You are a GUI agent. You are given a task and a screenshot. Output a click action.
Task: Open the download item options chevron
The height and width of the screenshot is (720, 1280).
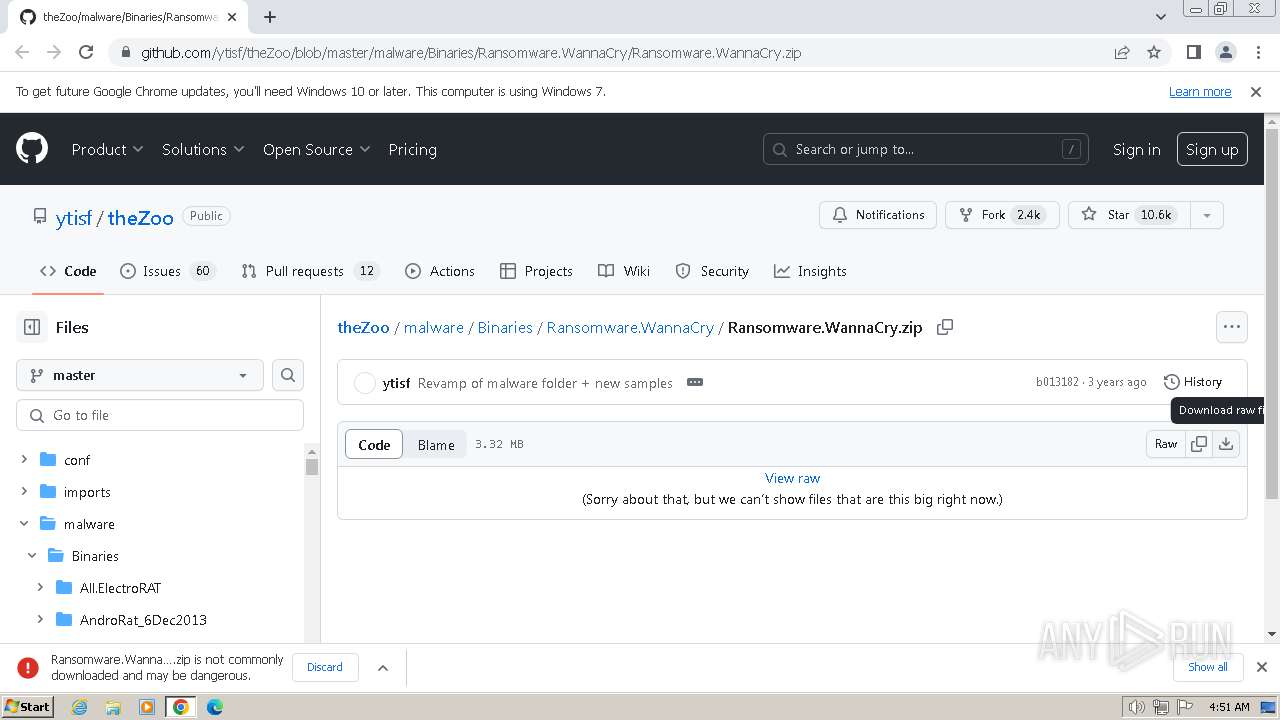coord(382,667)
